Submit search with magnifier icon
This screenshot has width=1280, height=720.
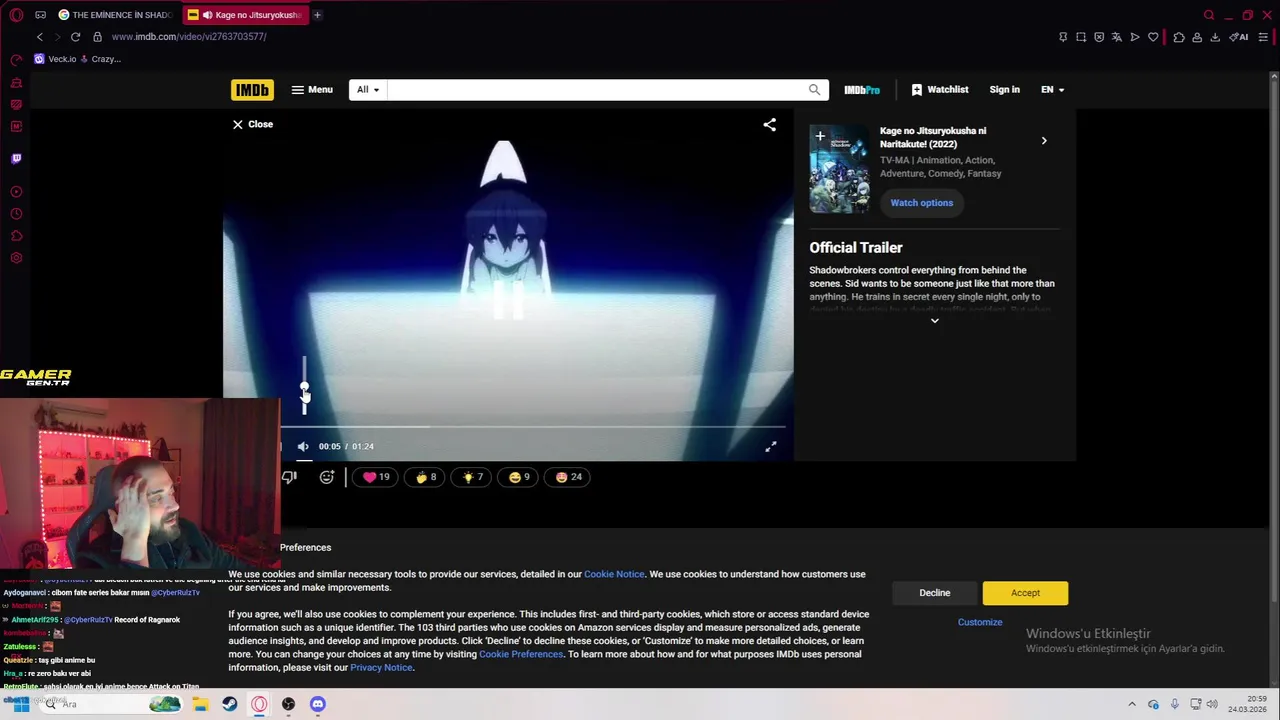click(x=814, y=90)
